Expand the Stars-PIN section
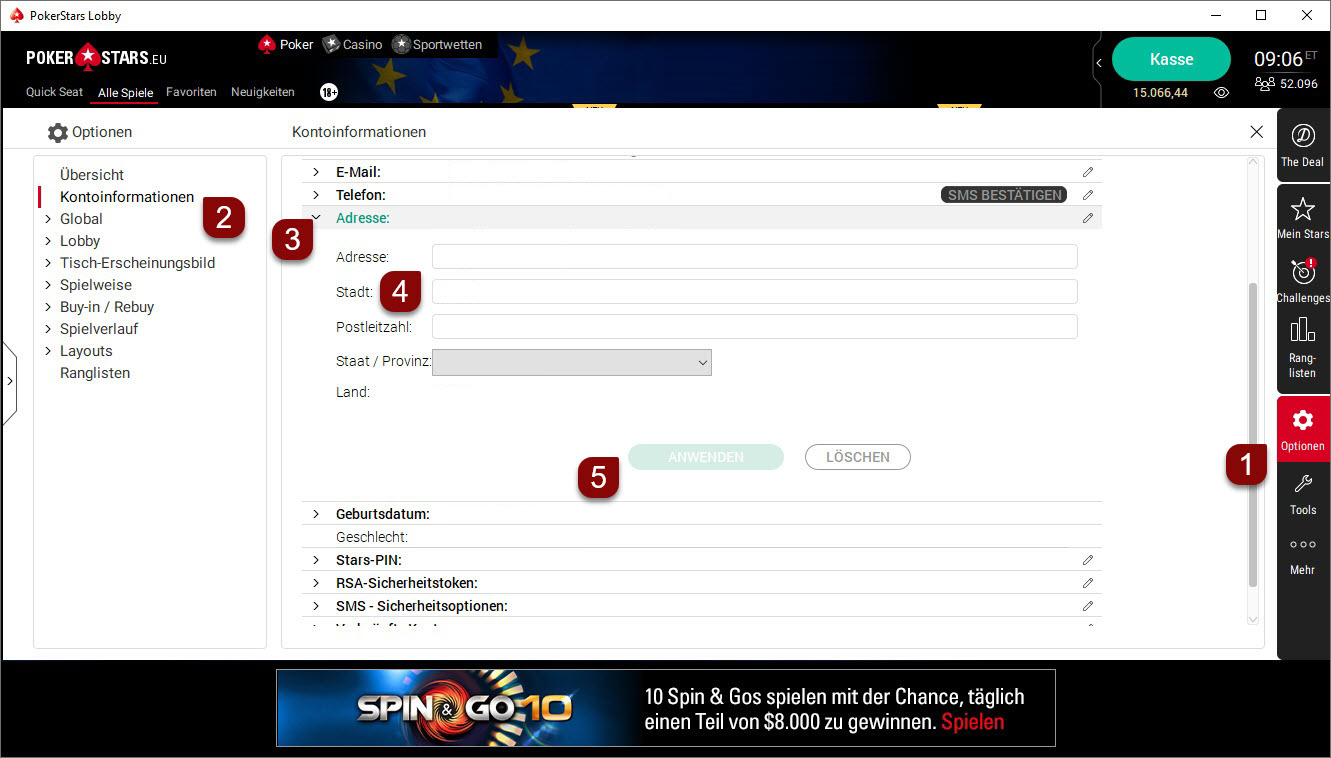This screenshot has width=1331, height=758. [316, 560]
